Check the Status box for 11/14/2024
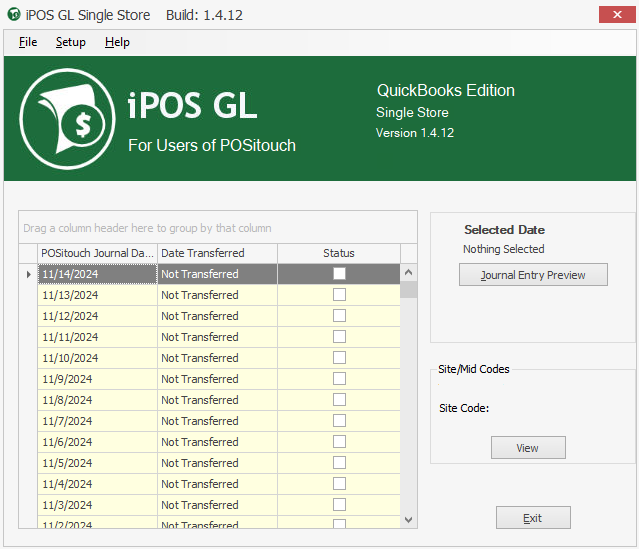The height and width of the screenshot is (549, 639). [339, 273]
